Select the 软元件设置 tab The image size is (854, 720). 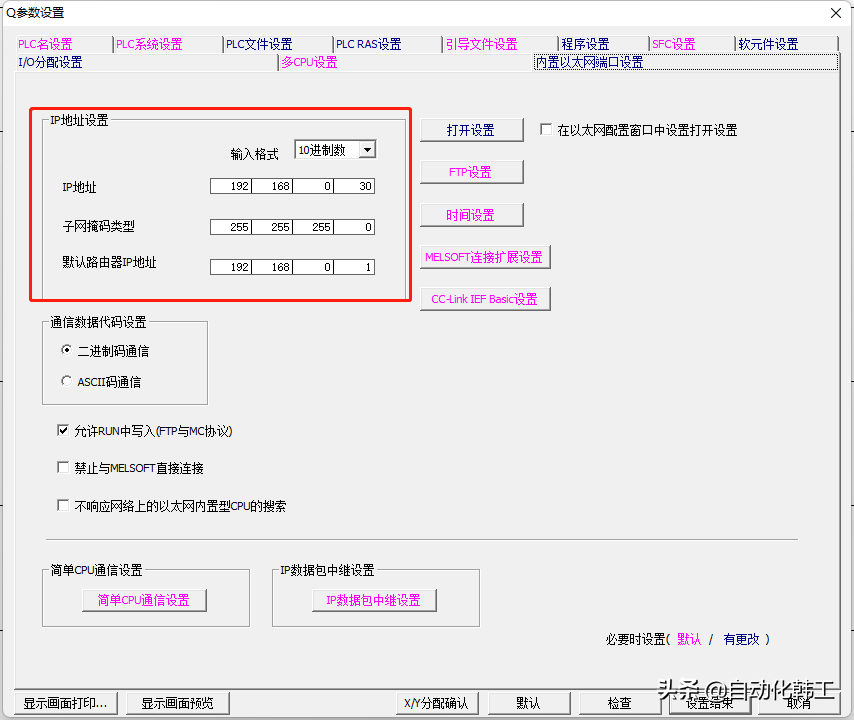[768, 44]
